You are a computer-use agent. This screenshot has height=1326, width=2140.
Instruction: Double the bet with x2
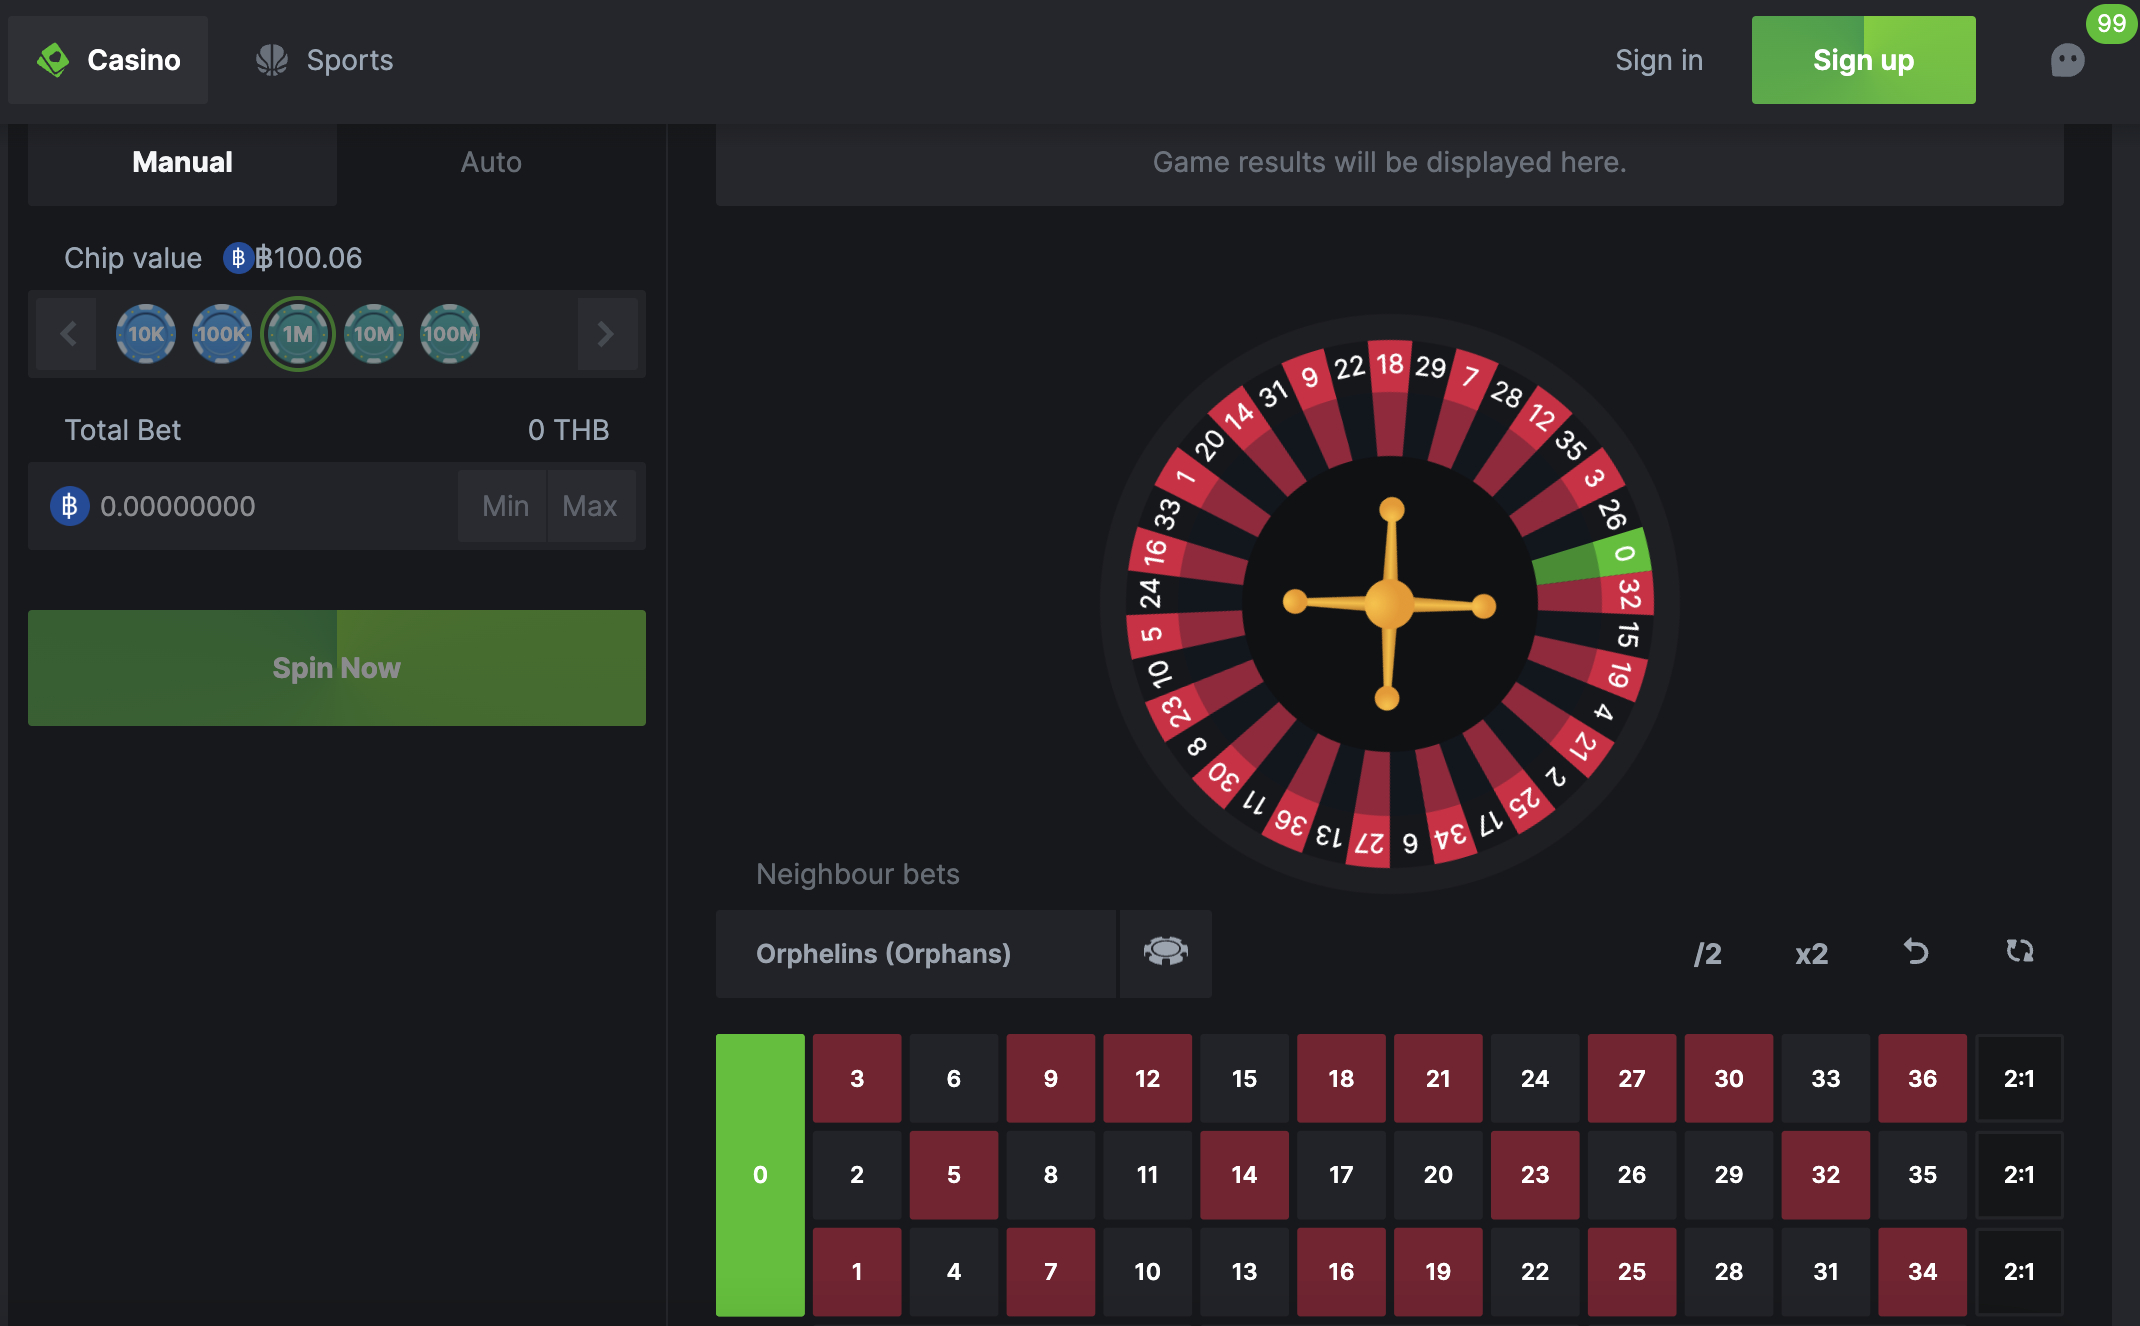[x=1811, y=954]
